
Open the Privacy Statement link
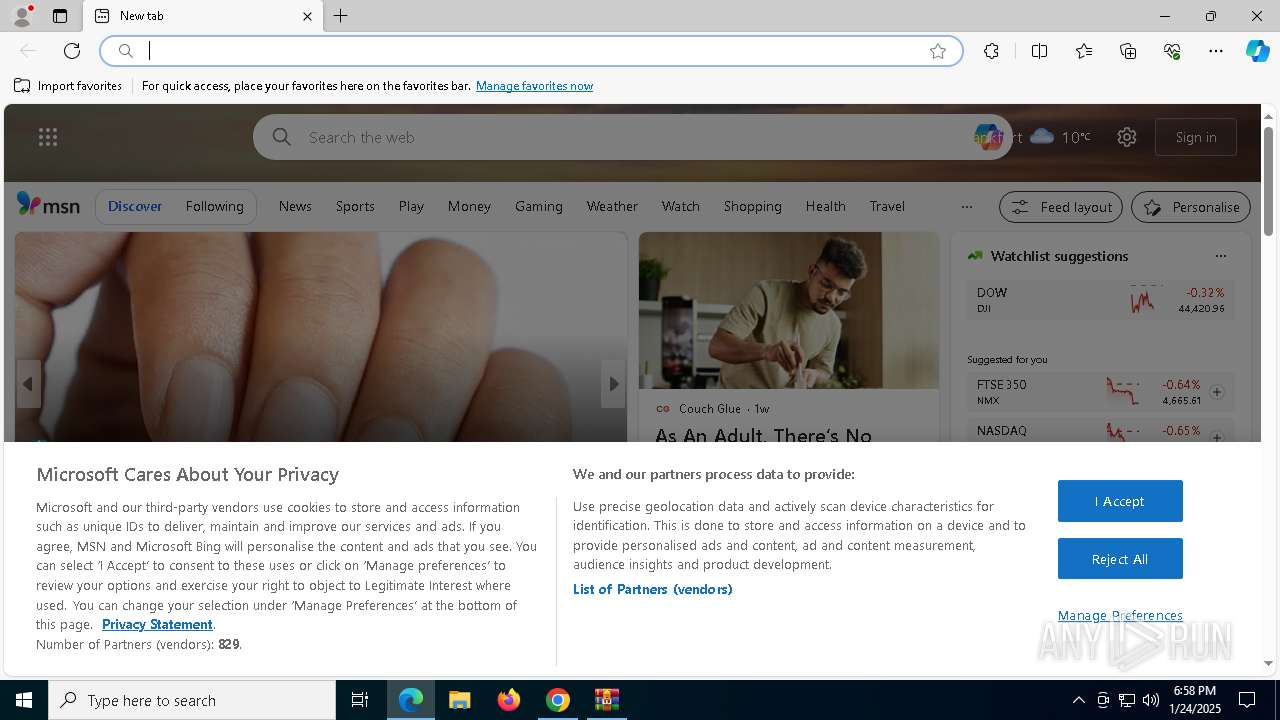(x=157, y=624)
